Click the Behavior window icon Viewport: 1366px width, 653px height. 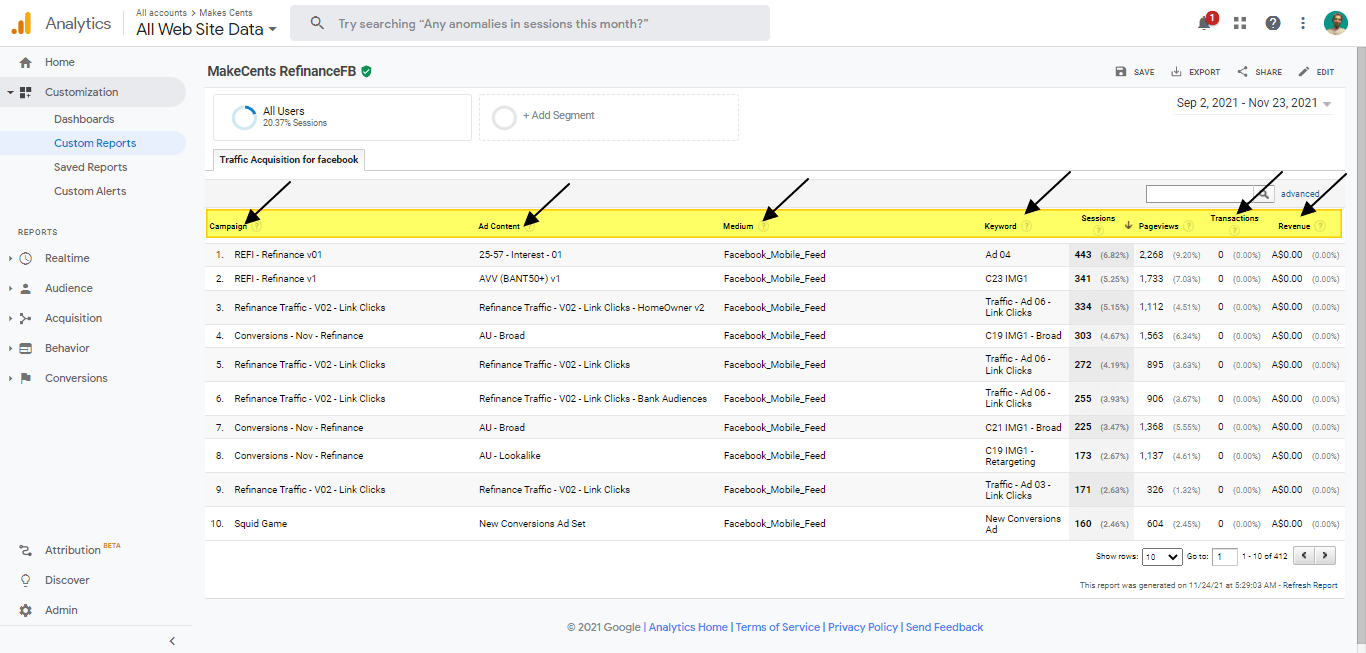point(26,348)
